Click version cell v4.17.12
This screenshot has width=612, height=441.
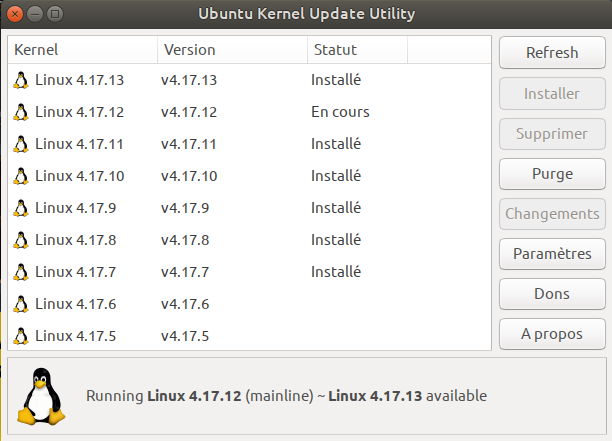(189, 112)
